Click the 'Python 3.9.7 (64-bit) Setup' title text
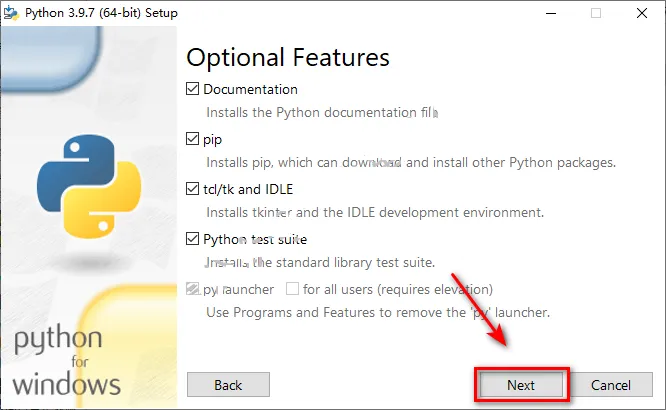The height and width of the screenshot is (410, 666). click(101, 13)
